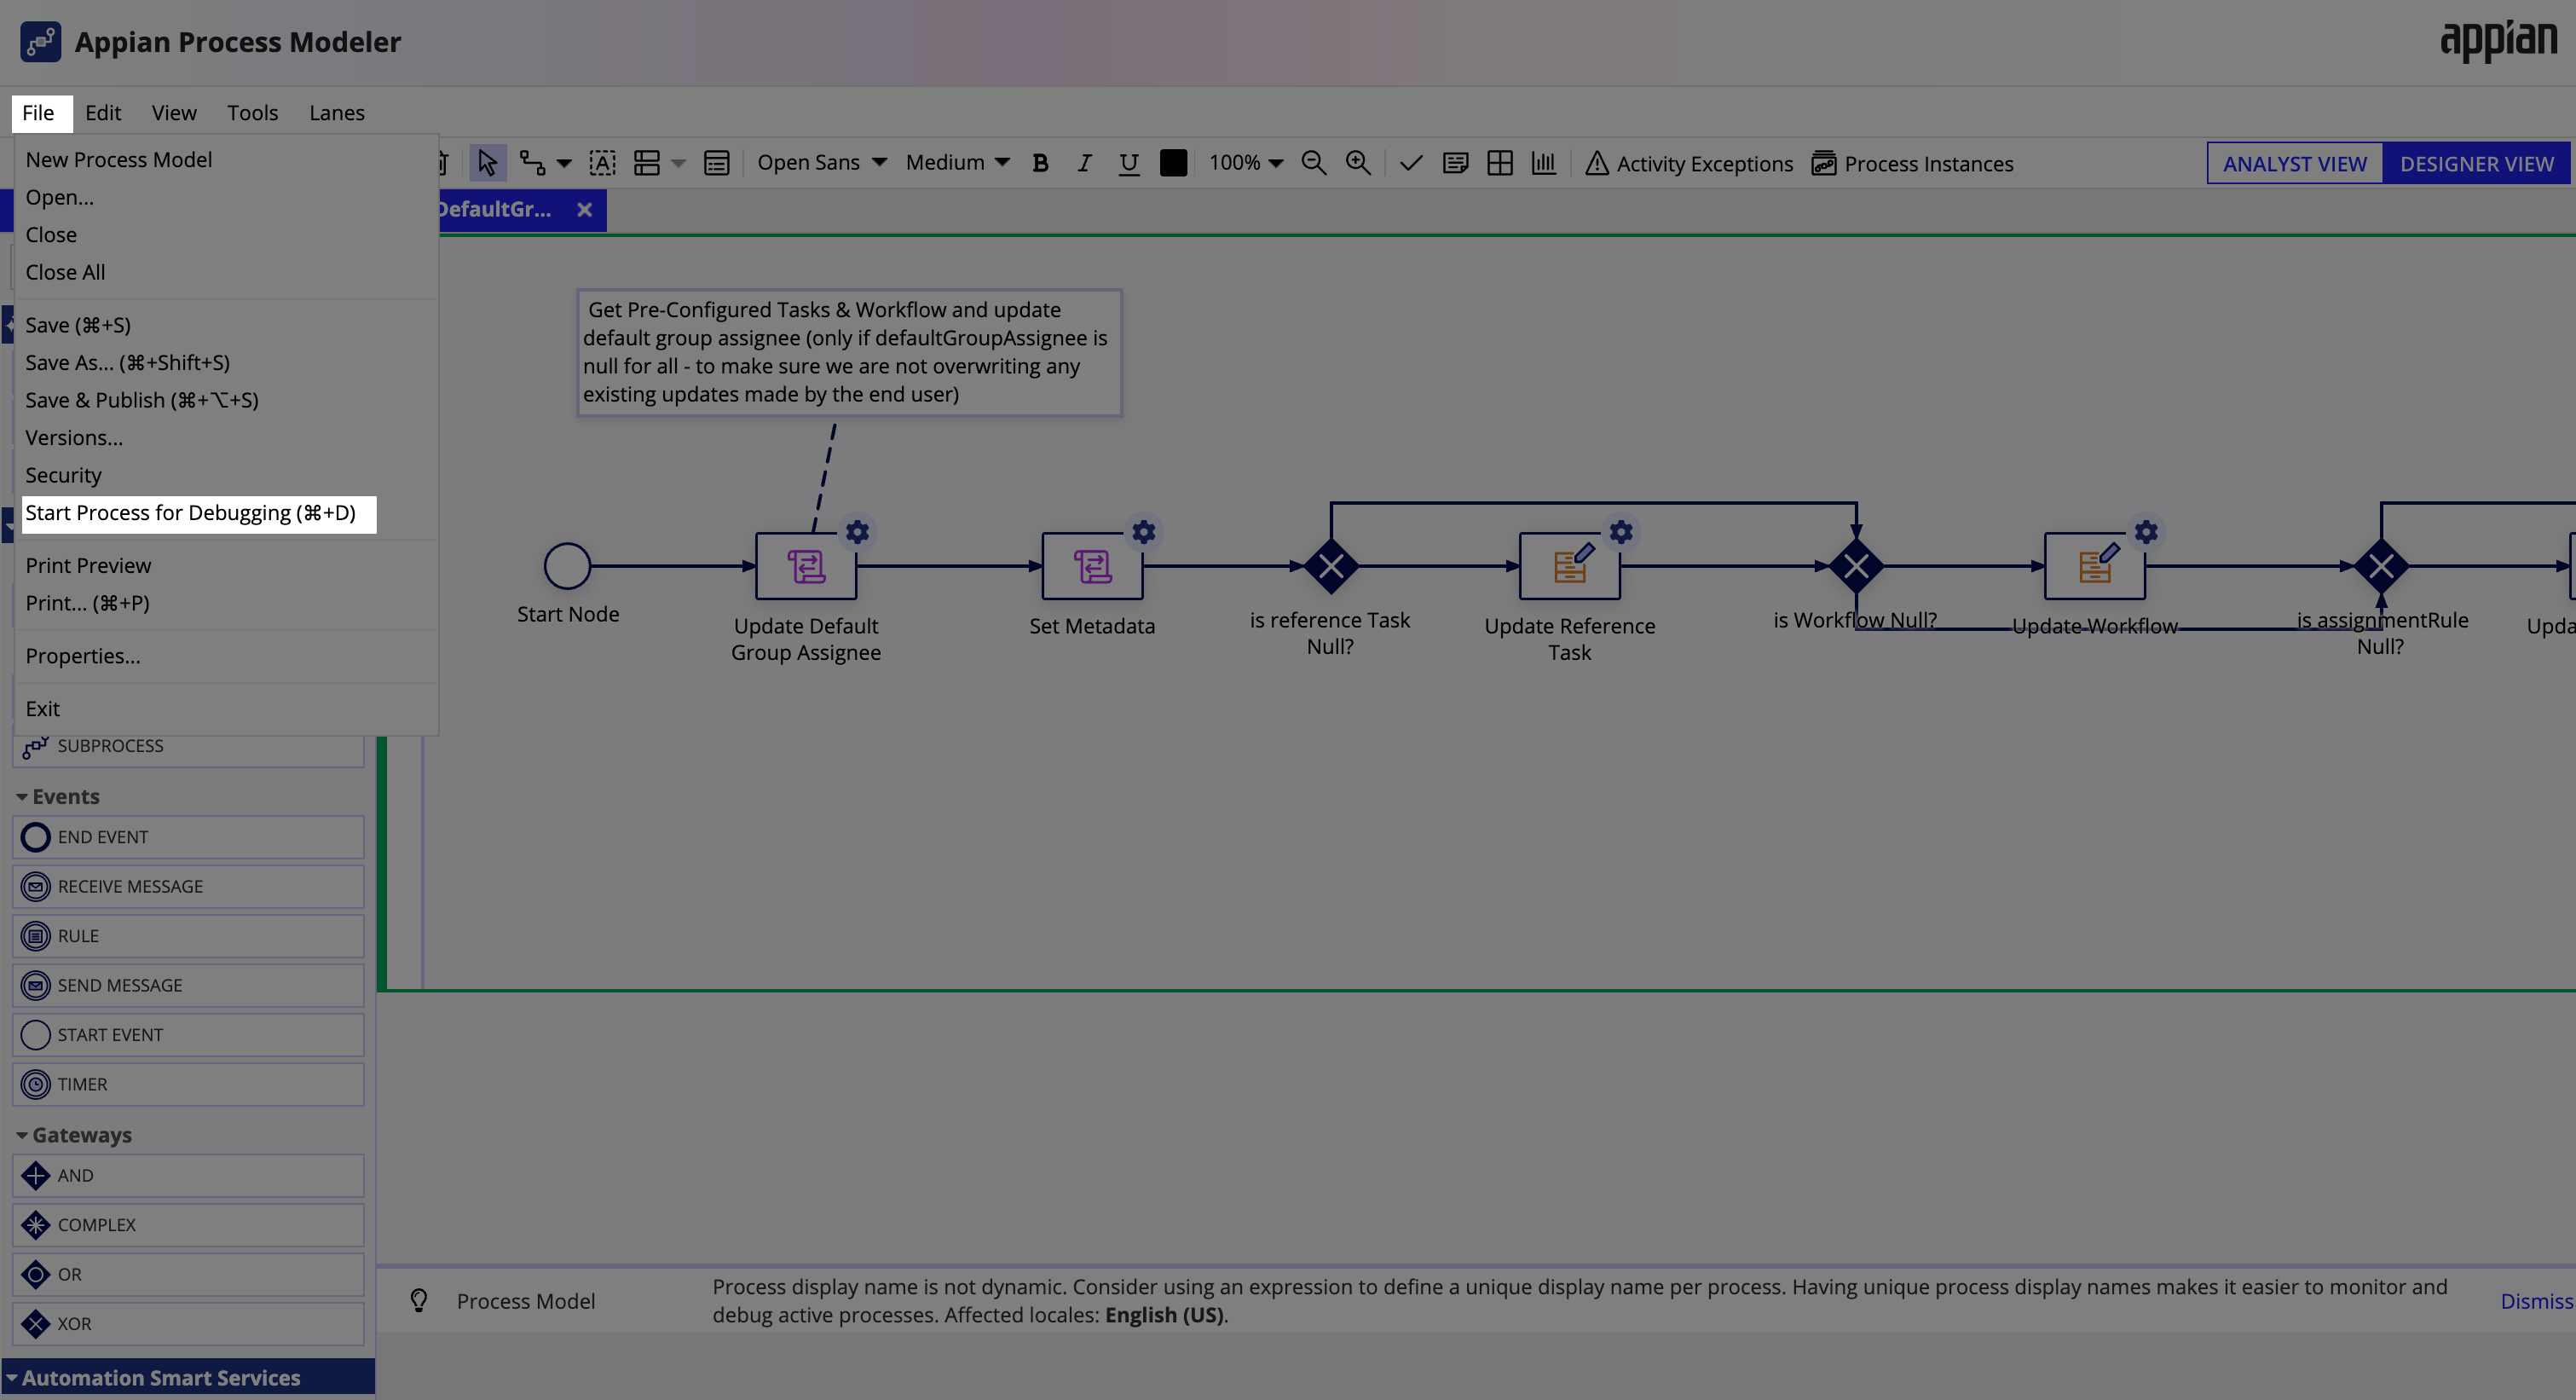The height and width of the screenshot is (1400, 2576).
Task: Close the DefaultGr... process model tab
Action: coord(585,210)
